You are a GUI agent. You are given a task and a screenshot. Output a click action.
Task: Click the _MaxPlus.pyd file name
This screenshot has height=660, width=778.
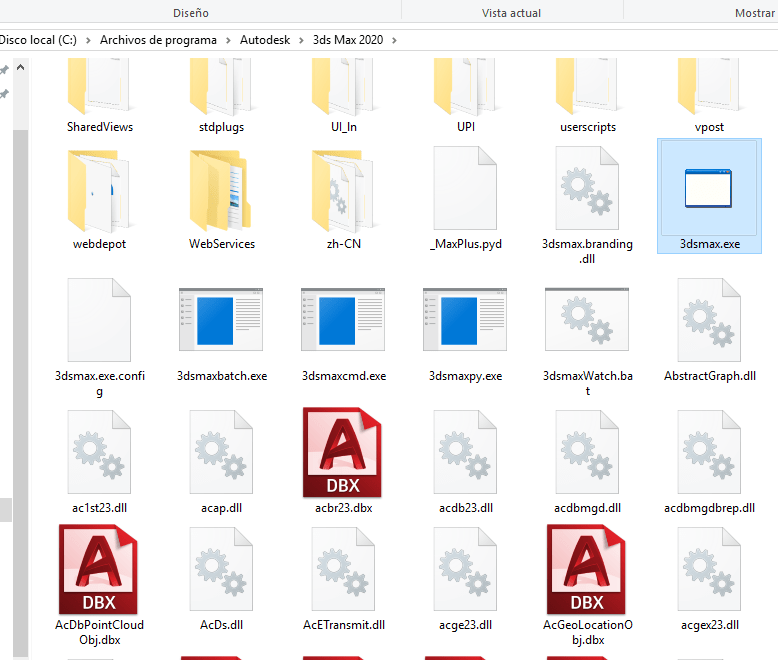tap(466, 244)
